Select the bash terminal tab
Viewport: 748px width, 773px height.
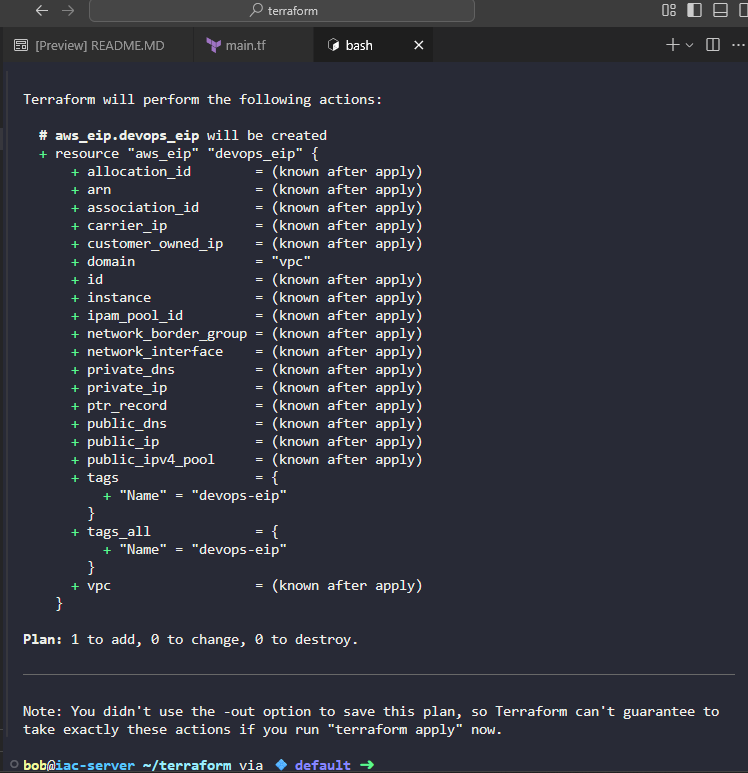(373, 45)
